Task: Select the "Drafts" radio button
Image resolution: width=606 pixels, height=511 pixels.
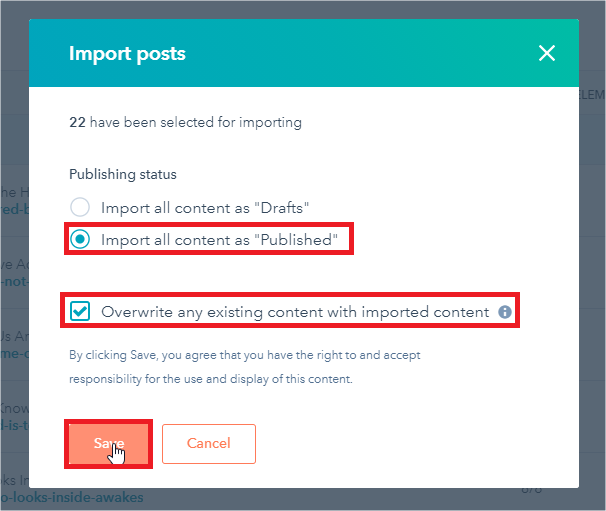Action: (81, 208)
